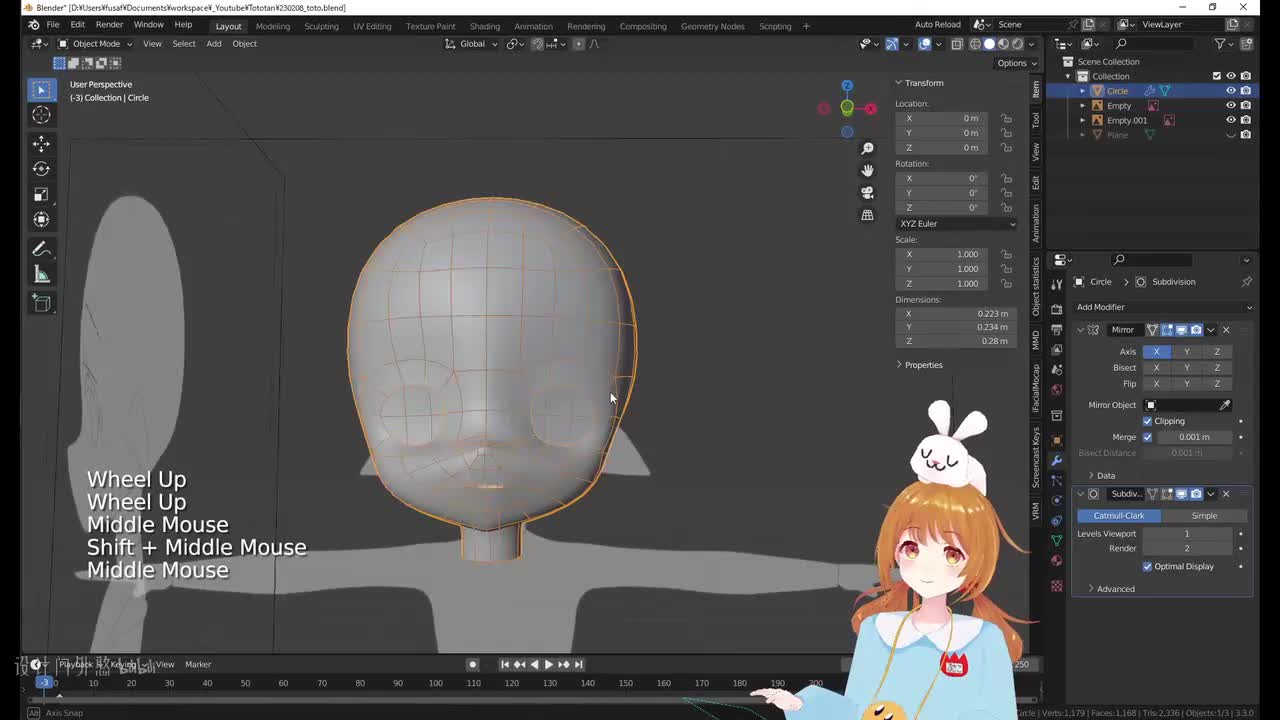Disable the Clipping checkbox in Mirror modifier

(x=1147, y=421)
